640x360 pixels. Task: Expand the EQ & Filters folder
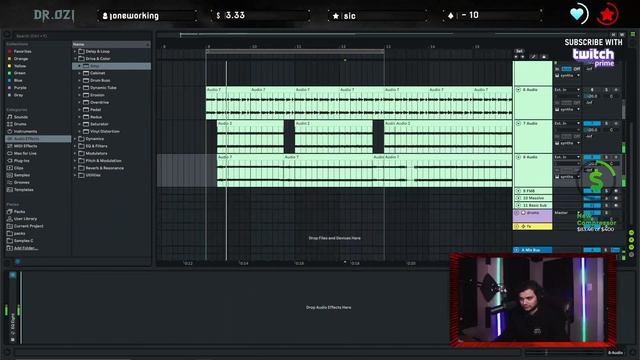coord(75,146)
